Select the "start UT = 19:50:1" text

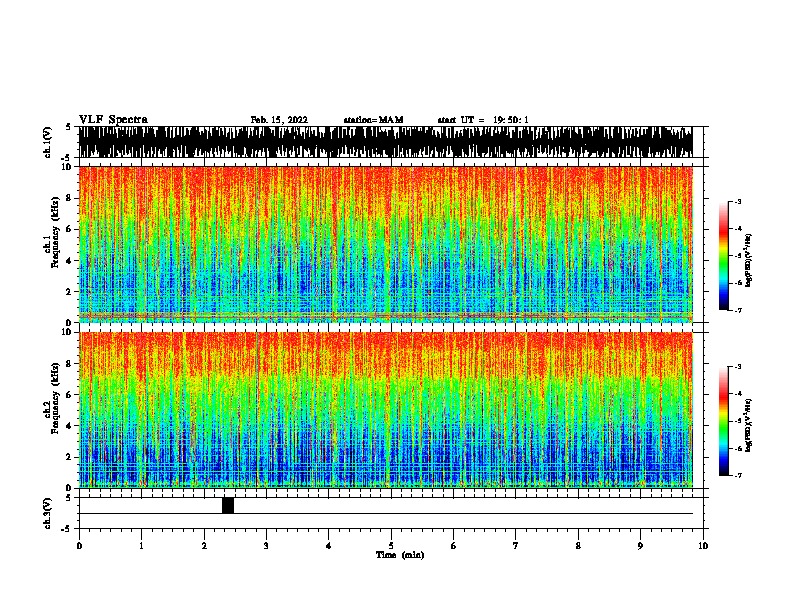coord(483,120)
